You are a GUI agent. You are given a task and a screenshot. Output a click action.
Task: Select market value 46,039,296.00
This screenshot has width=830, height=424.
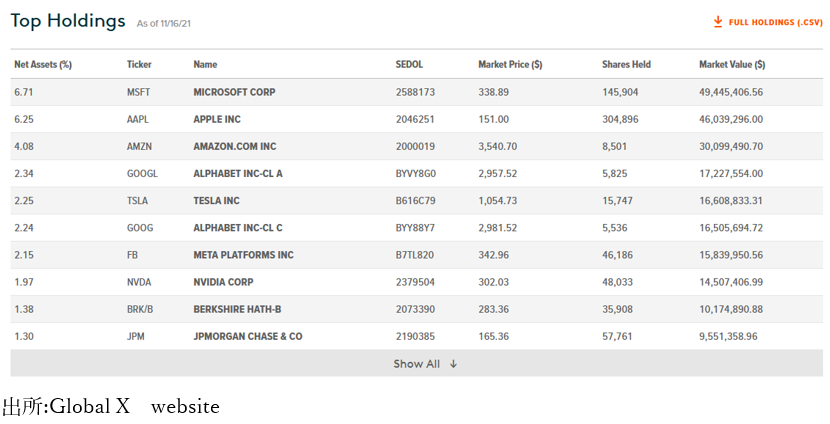click(731, 119)
